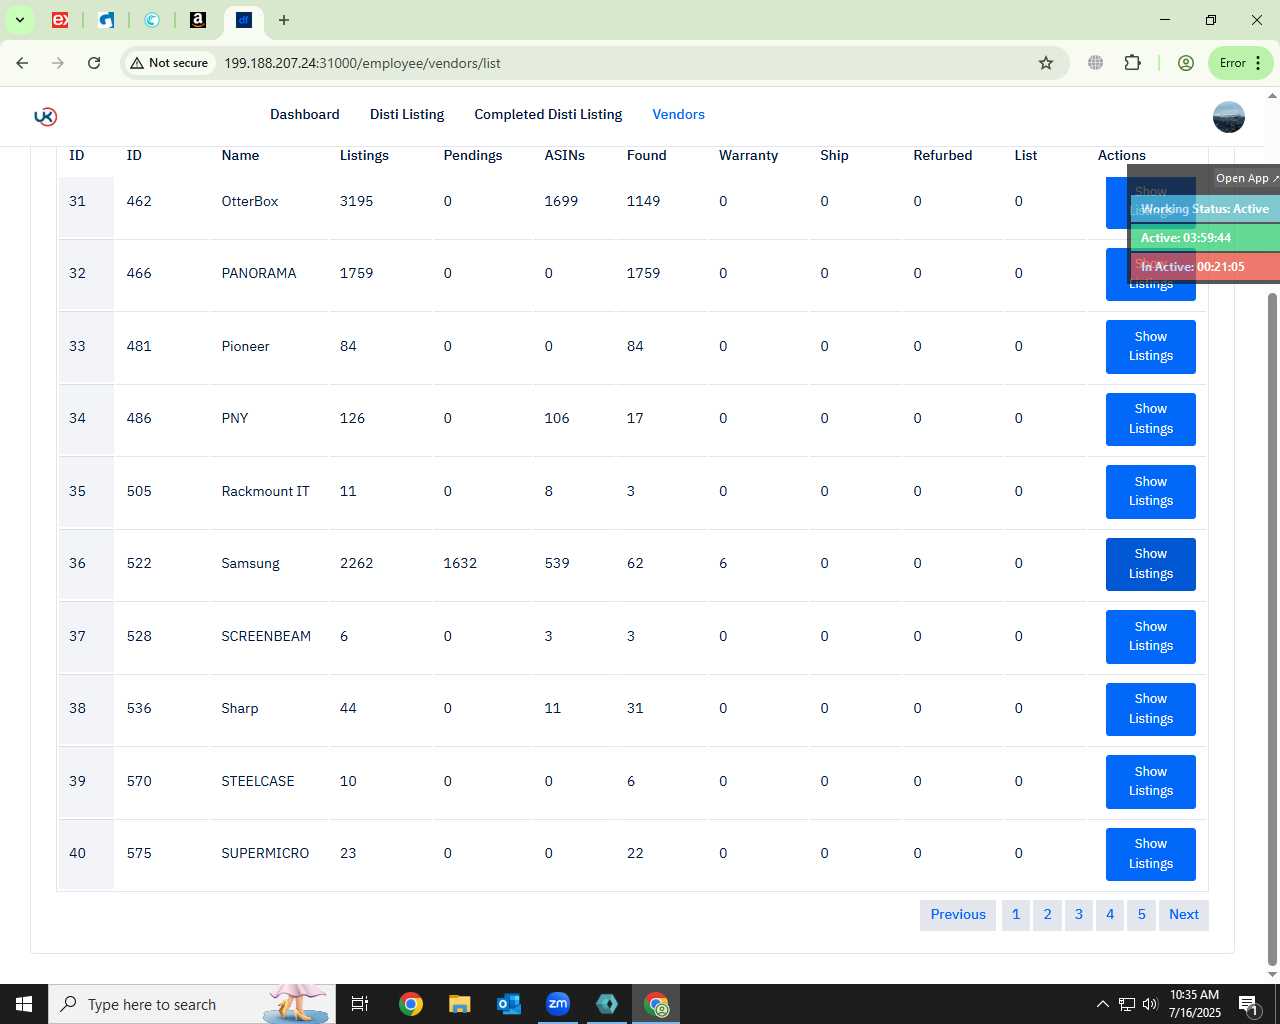Go to page 2 in pagination
This screenshot has height=1024, width=1280.
[1047, 914]
